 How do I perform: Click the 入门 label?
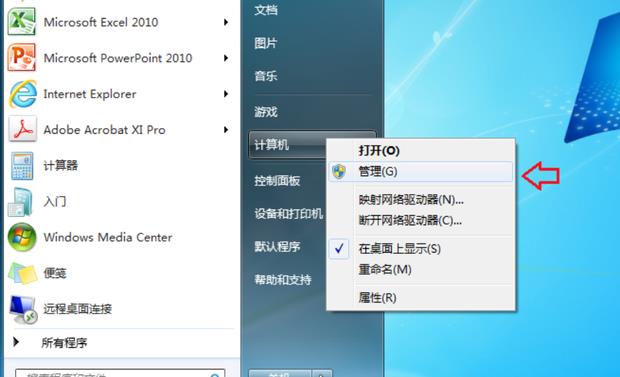(x=55, y=201)
